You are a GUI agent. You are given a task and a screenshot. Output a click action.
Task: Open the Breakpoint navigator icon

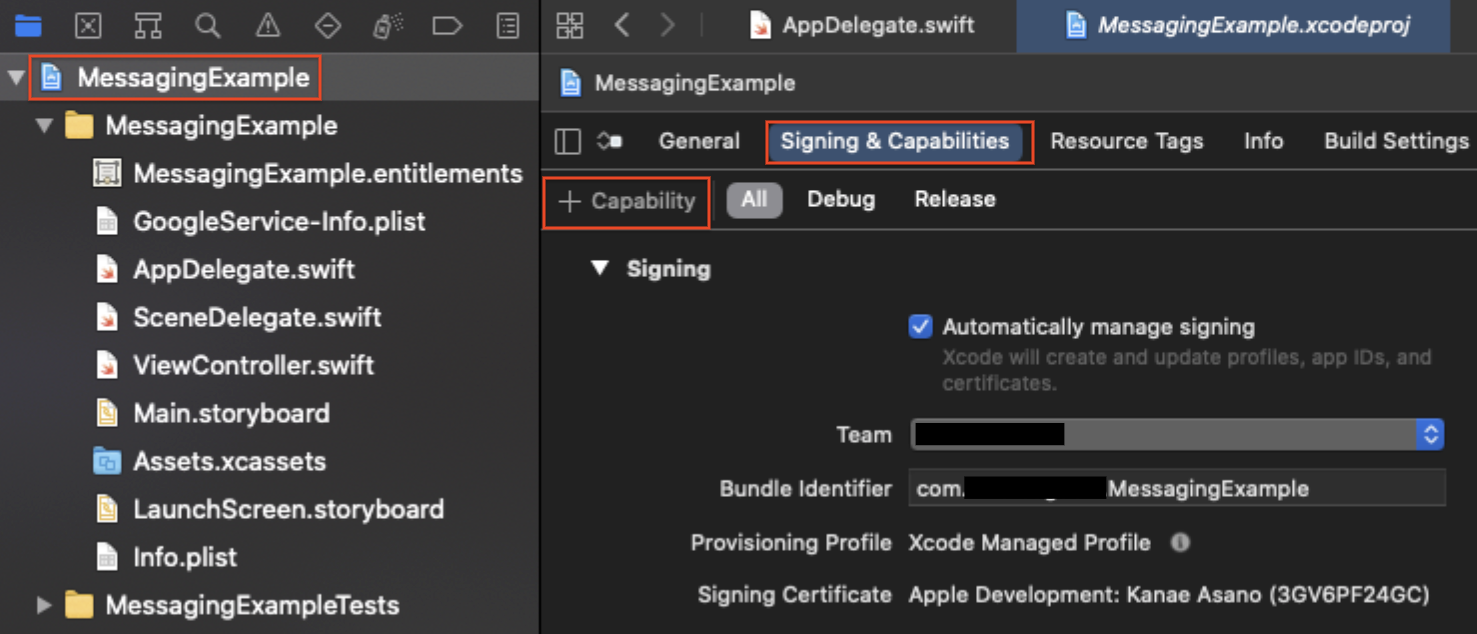click(447, 26)
